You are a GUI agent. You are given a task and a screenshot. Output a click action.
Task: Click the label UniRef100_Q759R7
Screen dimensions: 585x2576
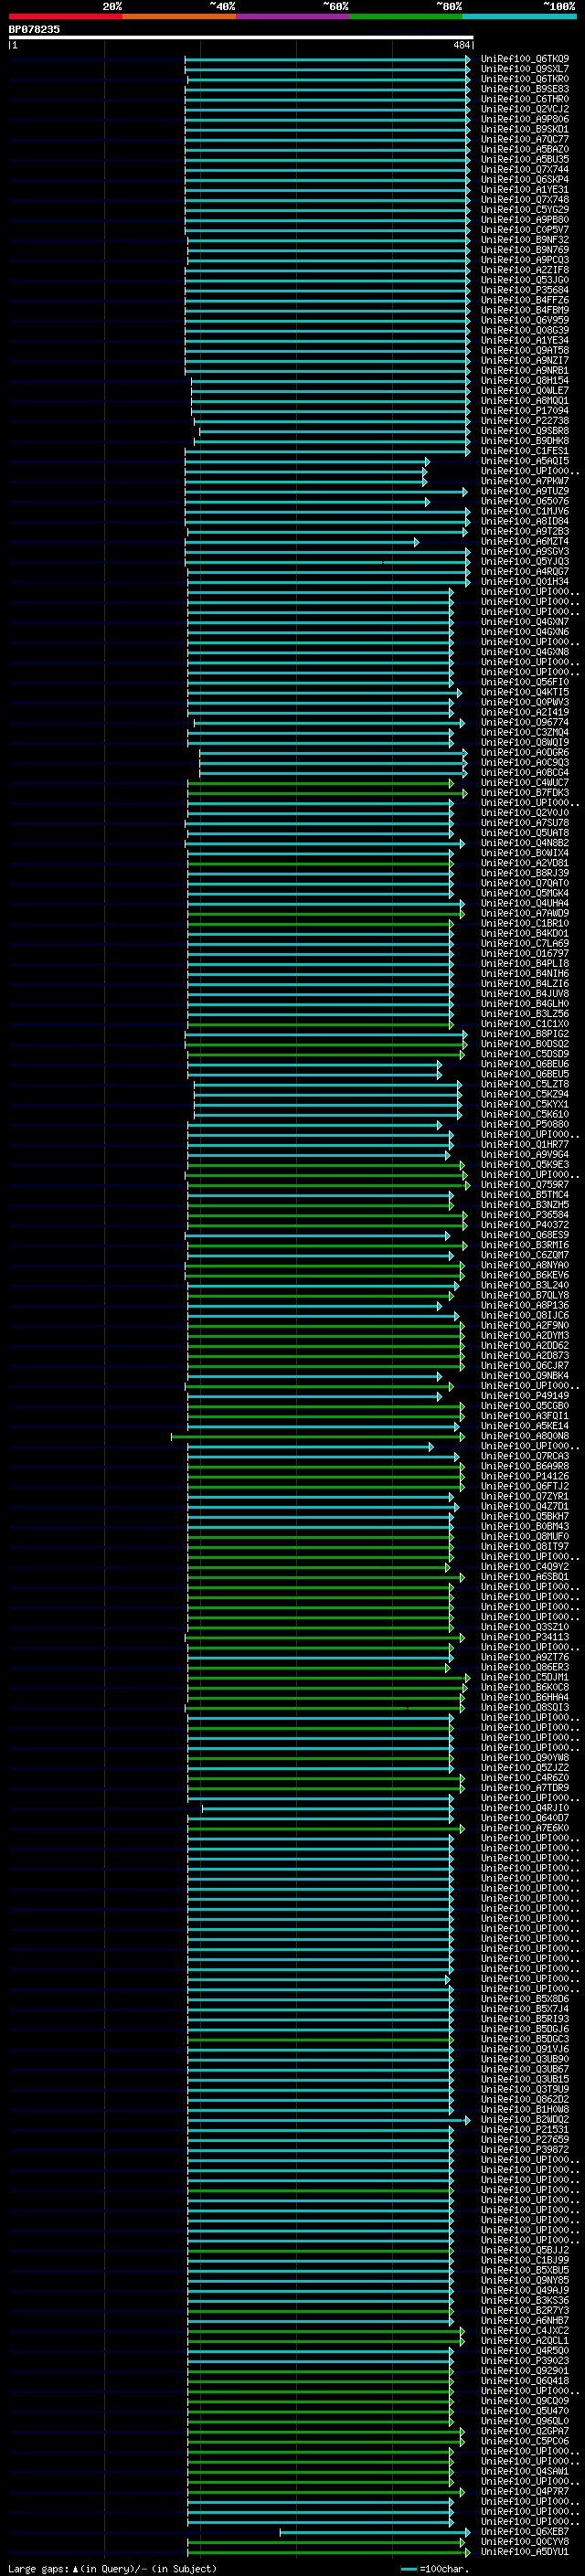pyautogui.click(x=525, y=1185)
